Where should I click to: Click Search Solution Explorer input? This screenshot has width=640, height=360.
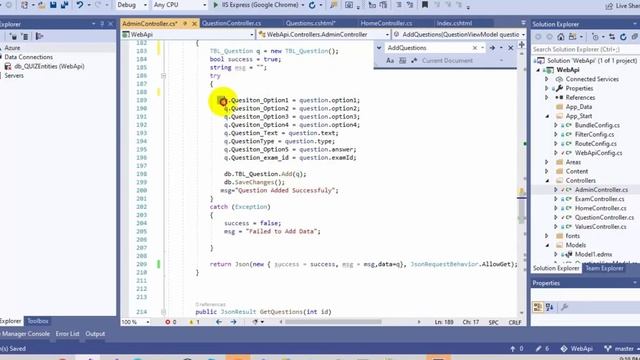[584, 49]
